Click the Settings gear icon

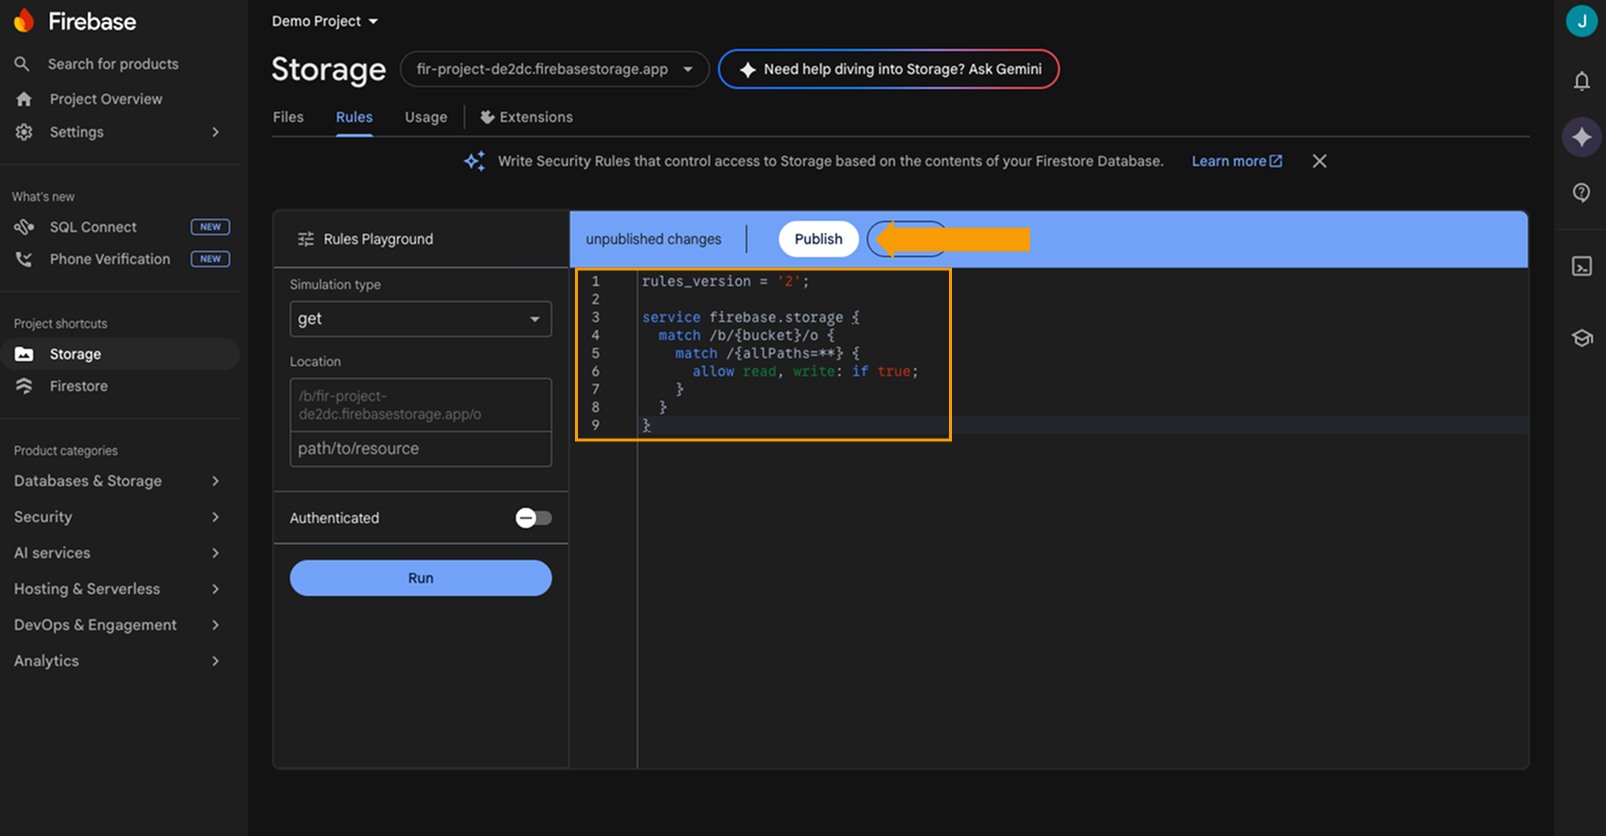24,132
